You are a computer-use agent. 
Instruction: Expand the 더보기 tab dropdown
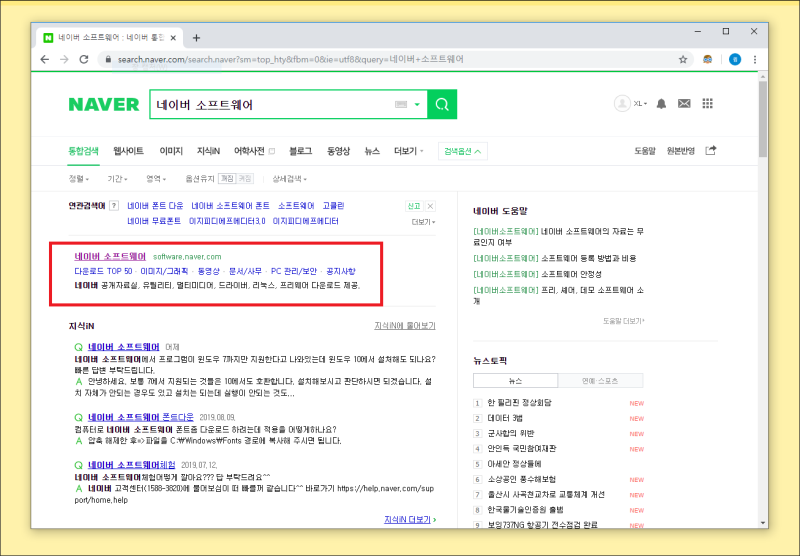click(409, 151)
